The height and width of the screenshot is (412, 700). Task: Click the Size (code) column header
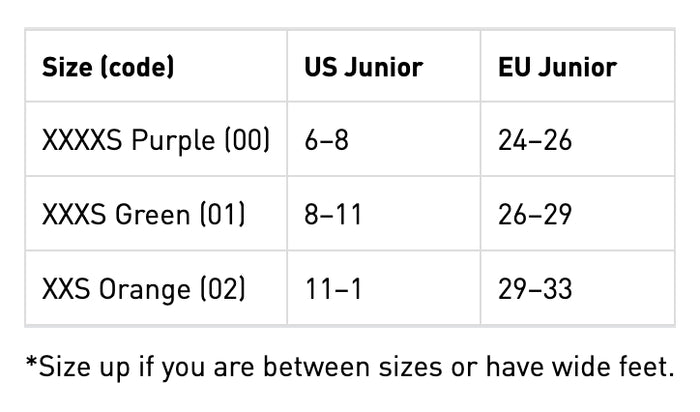point(156,66)
